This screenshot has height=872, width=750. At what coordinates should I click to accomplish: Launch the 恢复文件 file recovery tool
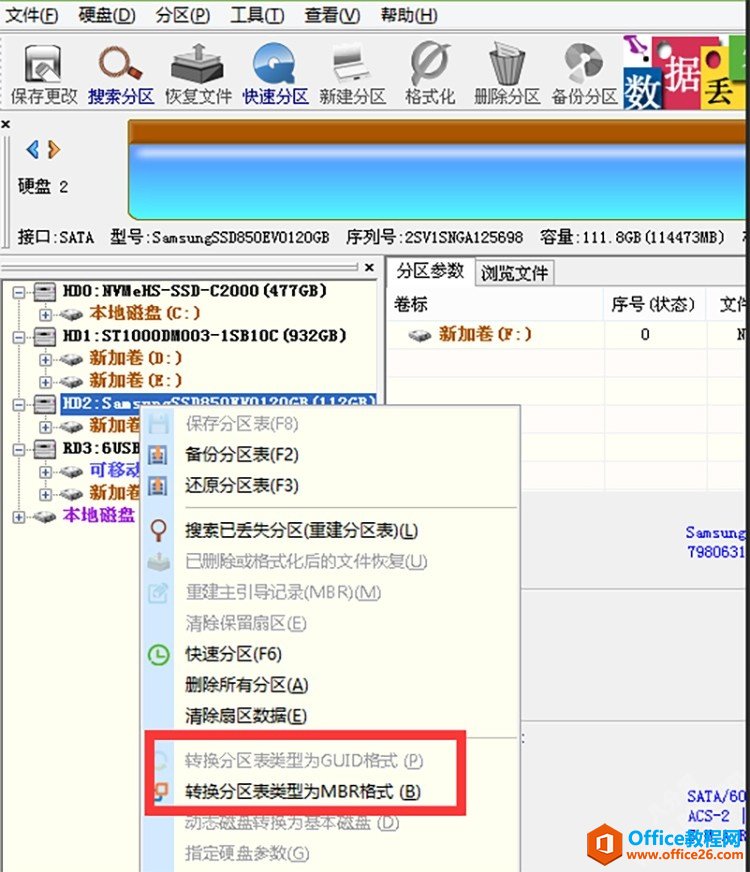[x=198, y=74]
